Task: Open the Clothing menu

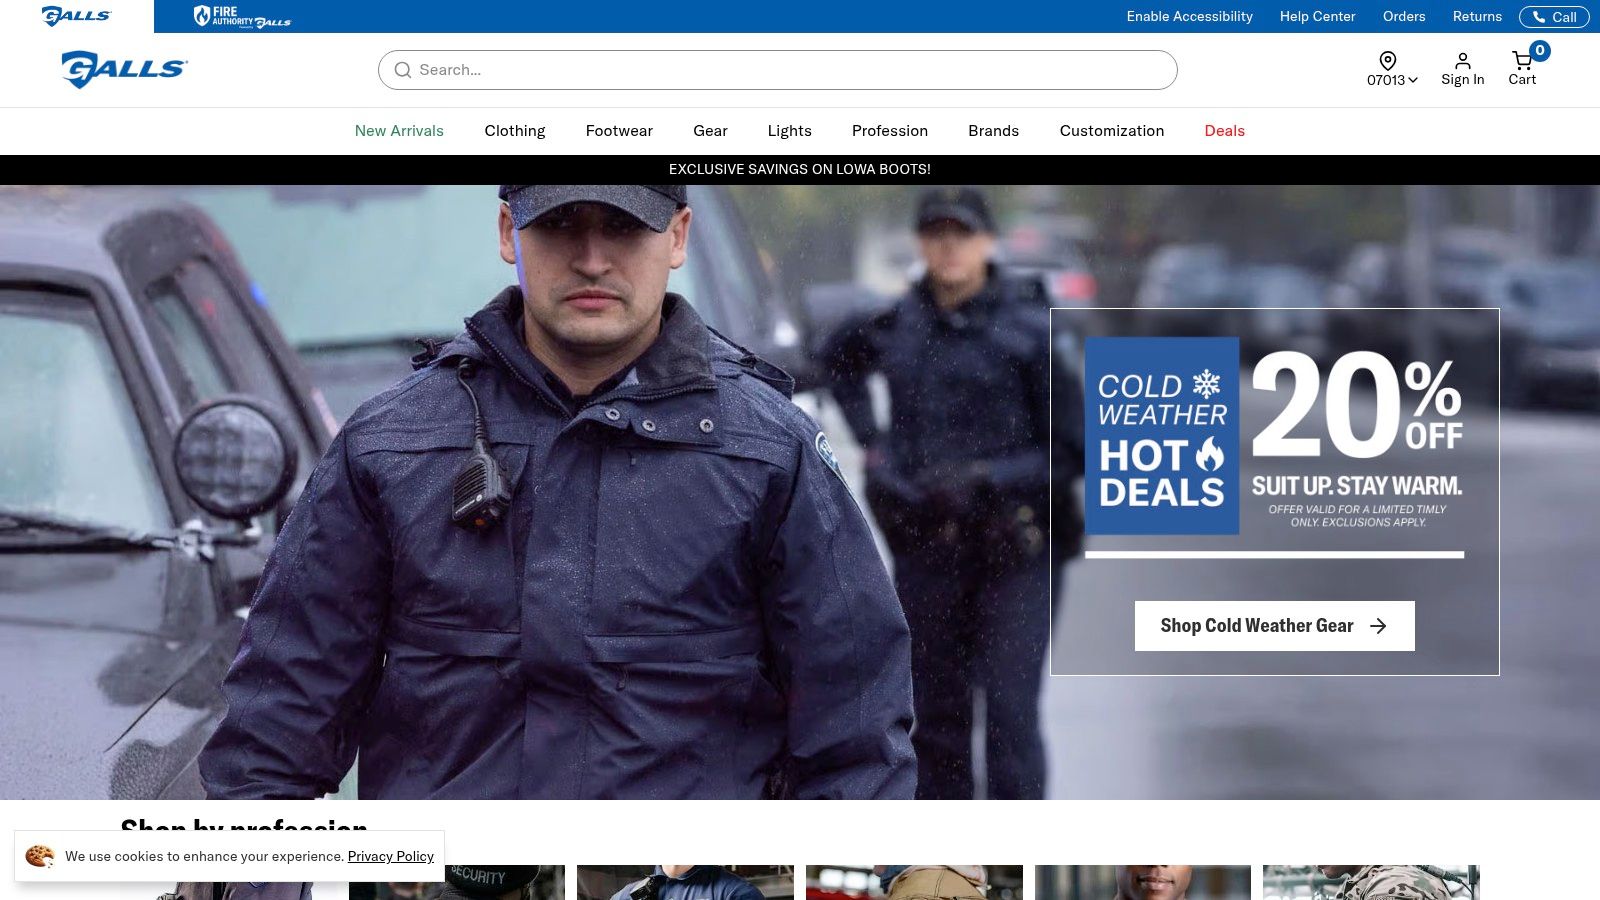Action: pos(514,131)
